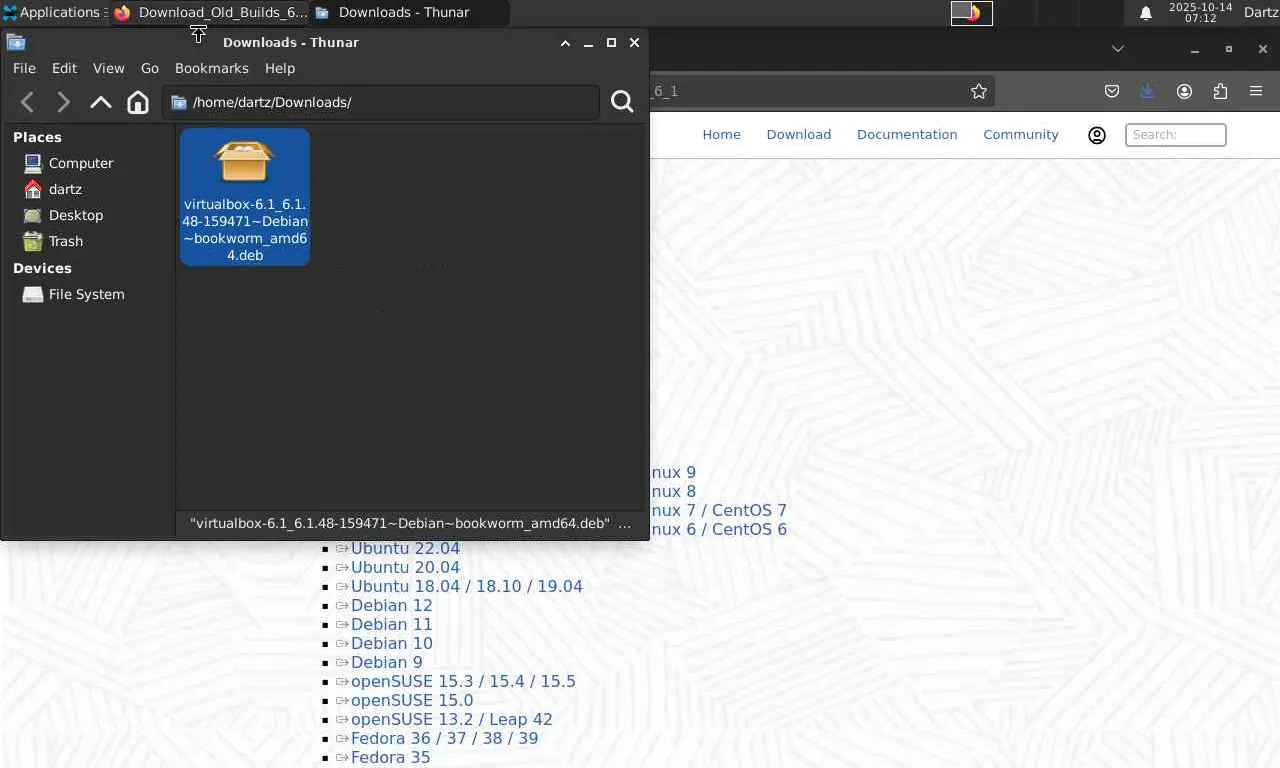Viewport: 1280px width, 768px height.
Task: Click the openSUSE 15.3 / 15.4 / 15.5 link
Action: click(463, 682)
